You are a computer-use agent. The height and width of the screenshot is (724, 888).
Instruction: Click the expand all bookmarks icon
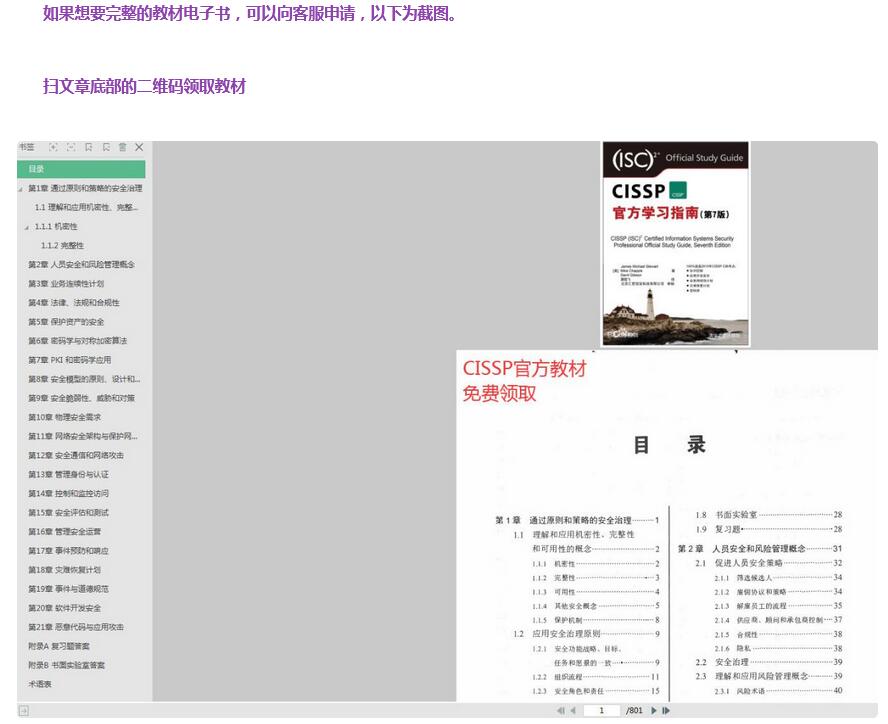(x=53, y=147)
